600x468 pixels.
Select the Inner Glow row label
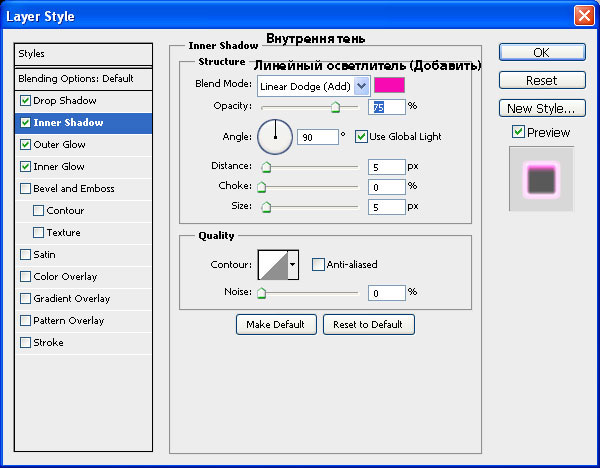point(59,166)
